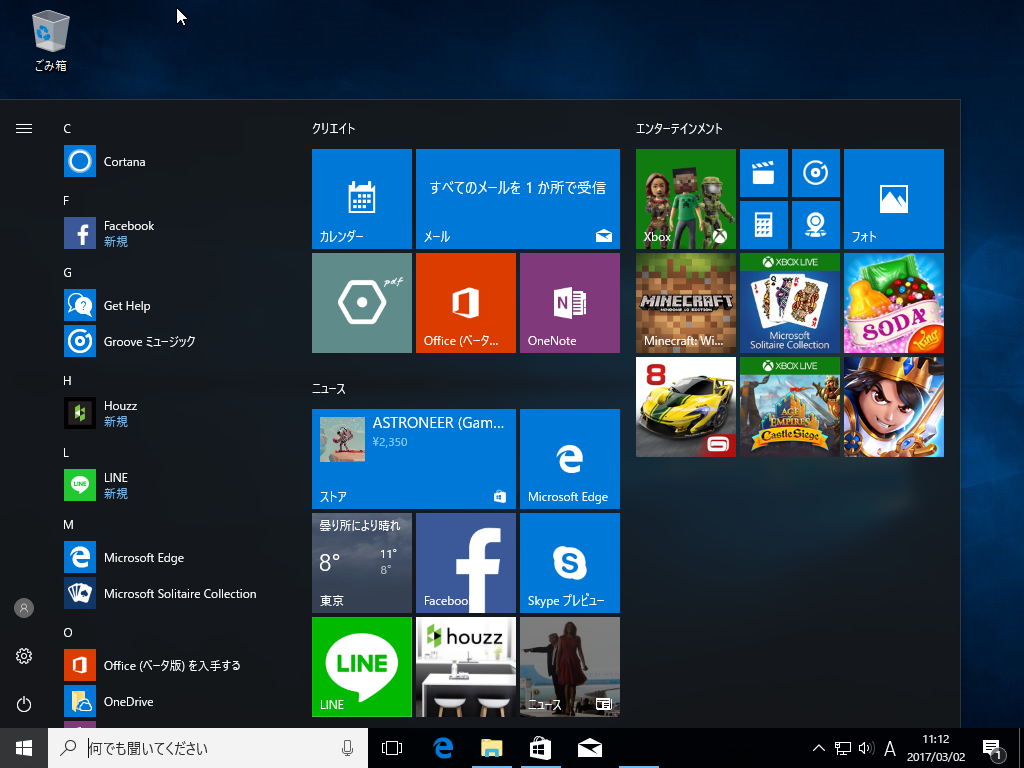Click the letter O group header
Screen dimensions: 1024x768
point(67,632)
